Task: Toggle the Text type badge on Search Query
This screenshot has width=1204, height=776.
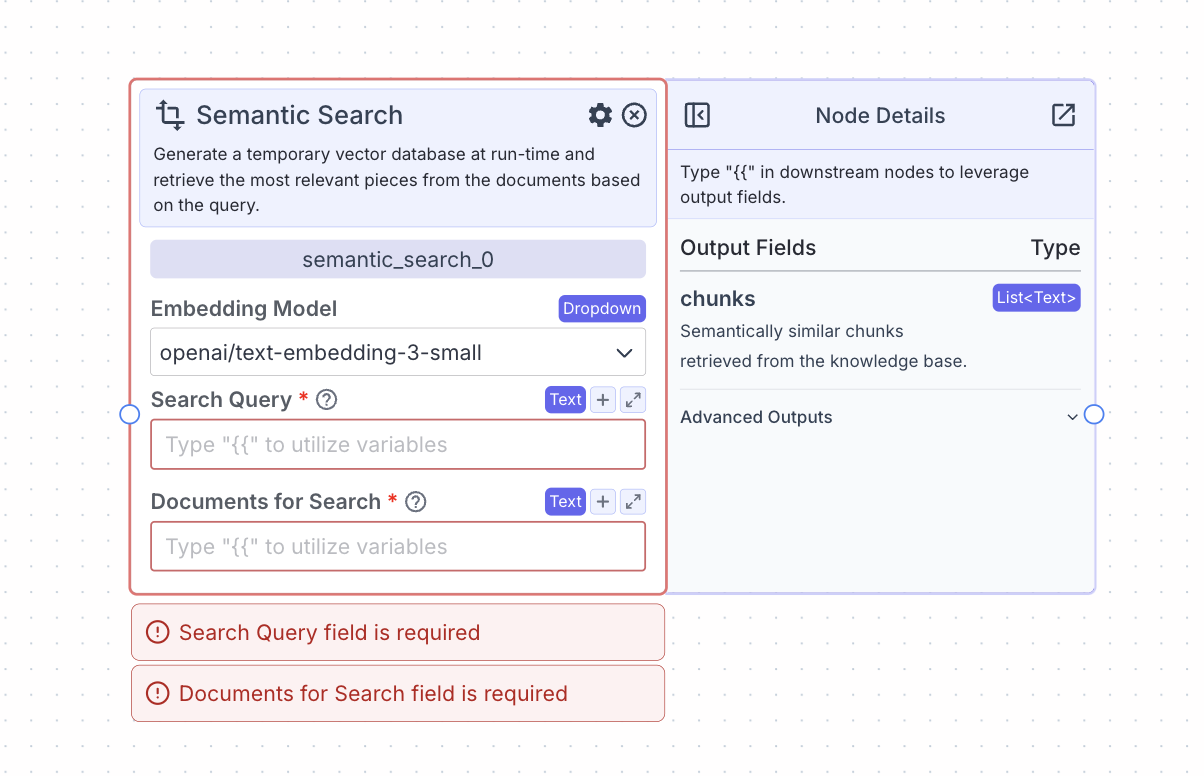Action: [565, 399]
